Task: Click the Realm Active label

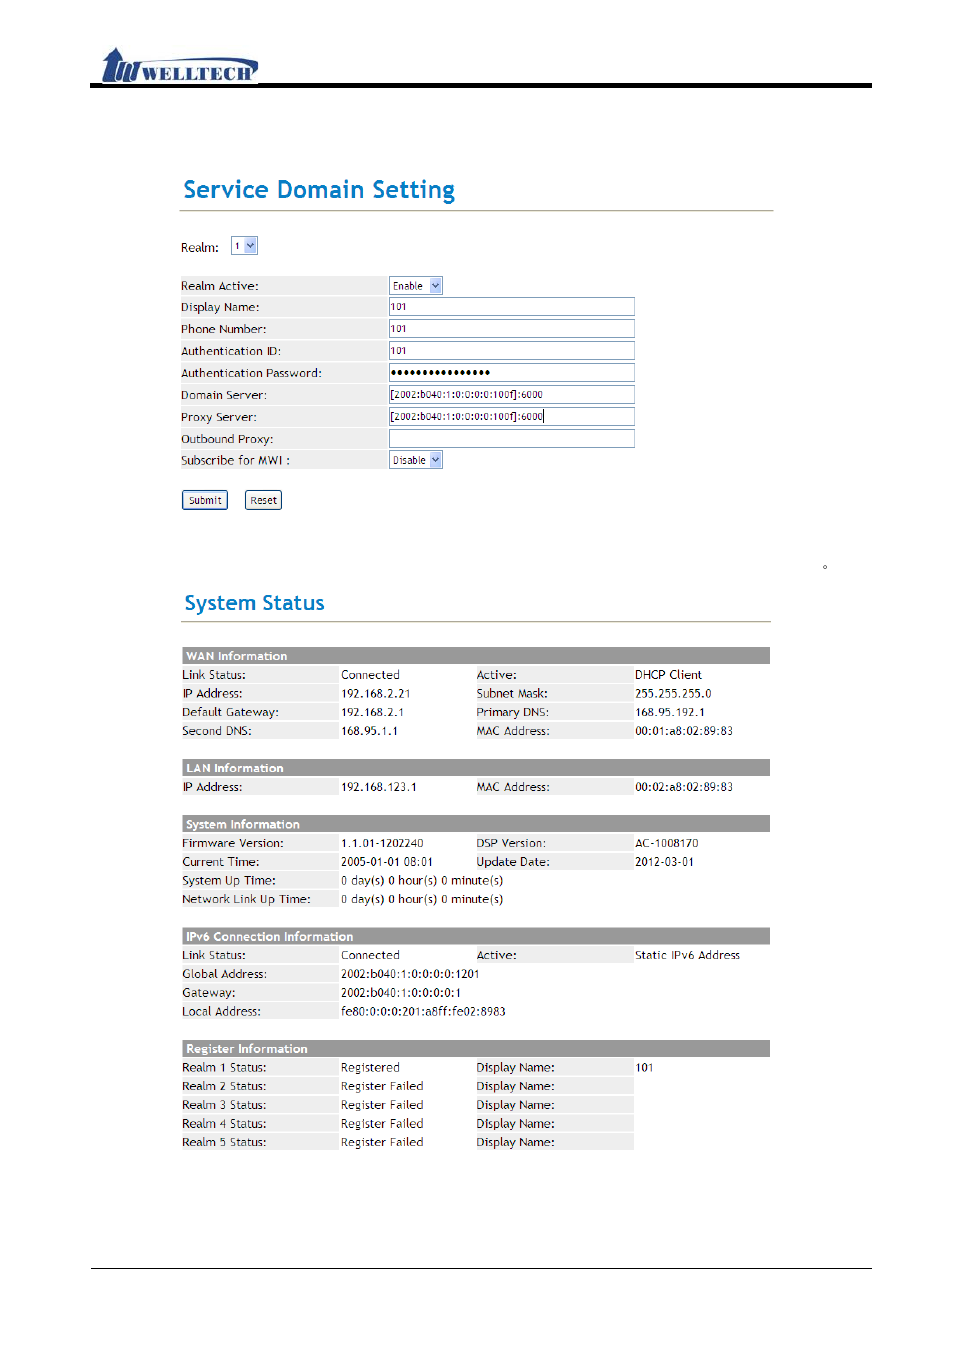Action: tap(220, 286)
